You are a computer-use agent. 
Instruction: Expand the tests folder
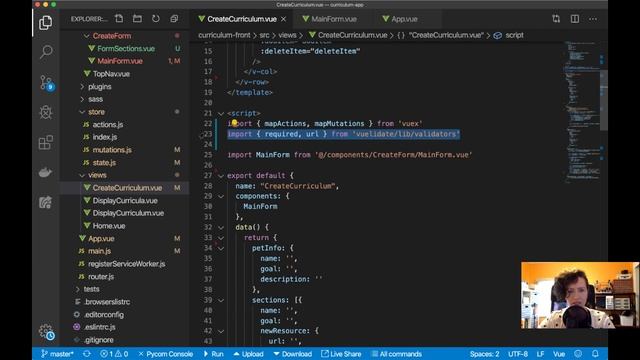point(78,289)
